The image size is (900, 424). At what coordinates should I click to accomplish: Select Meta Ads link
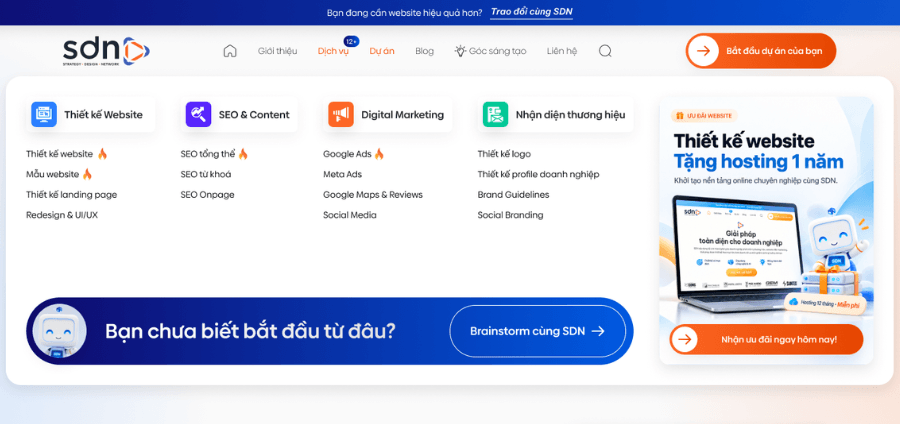(342, 174)
